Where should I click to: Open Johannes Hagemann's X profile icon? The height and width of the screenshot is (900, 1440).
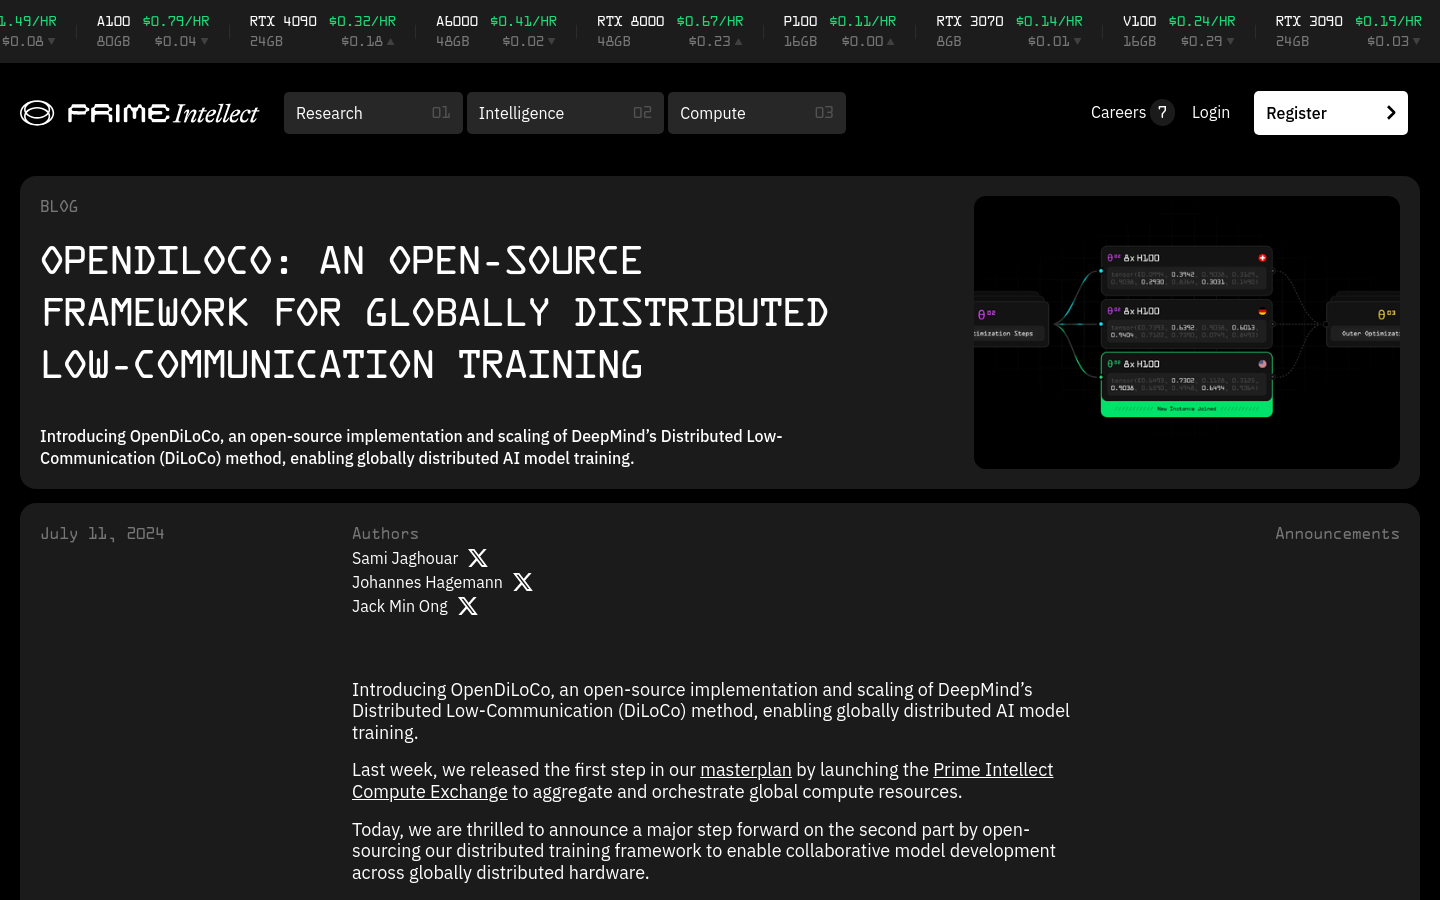point(523,582)
